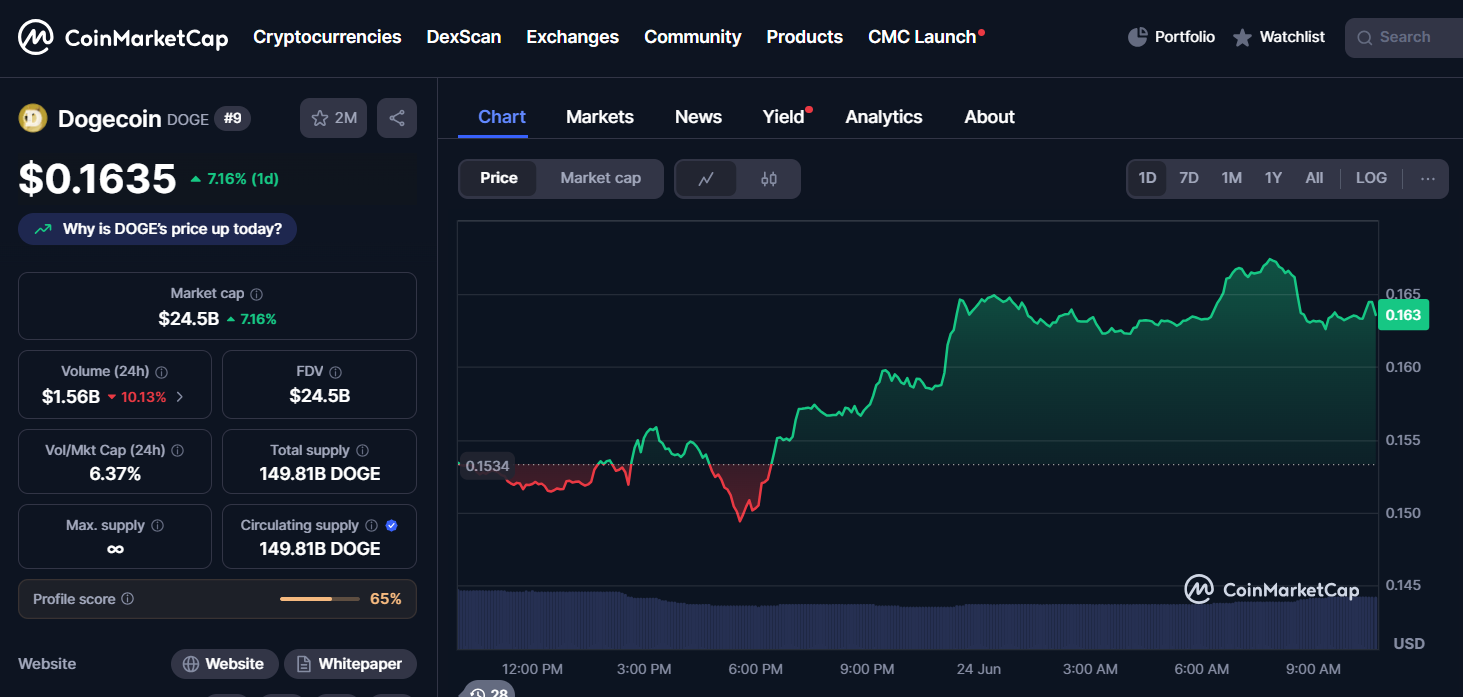Click the 0.1534 opening price label

click(487, 465)
